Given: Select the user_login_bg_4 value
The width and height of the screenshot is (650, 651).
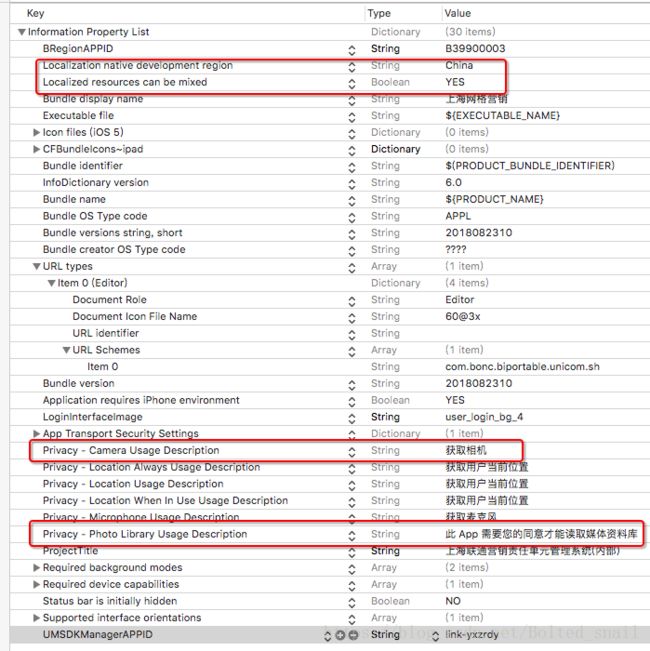Looking at the screenshot, I should pos(484,417).
